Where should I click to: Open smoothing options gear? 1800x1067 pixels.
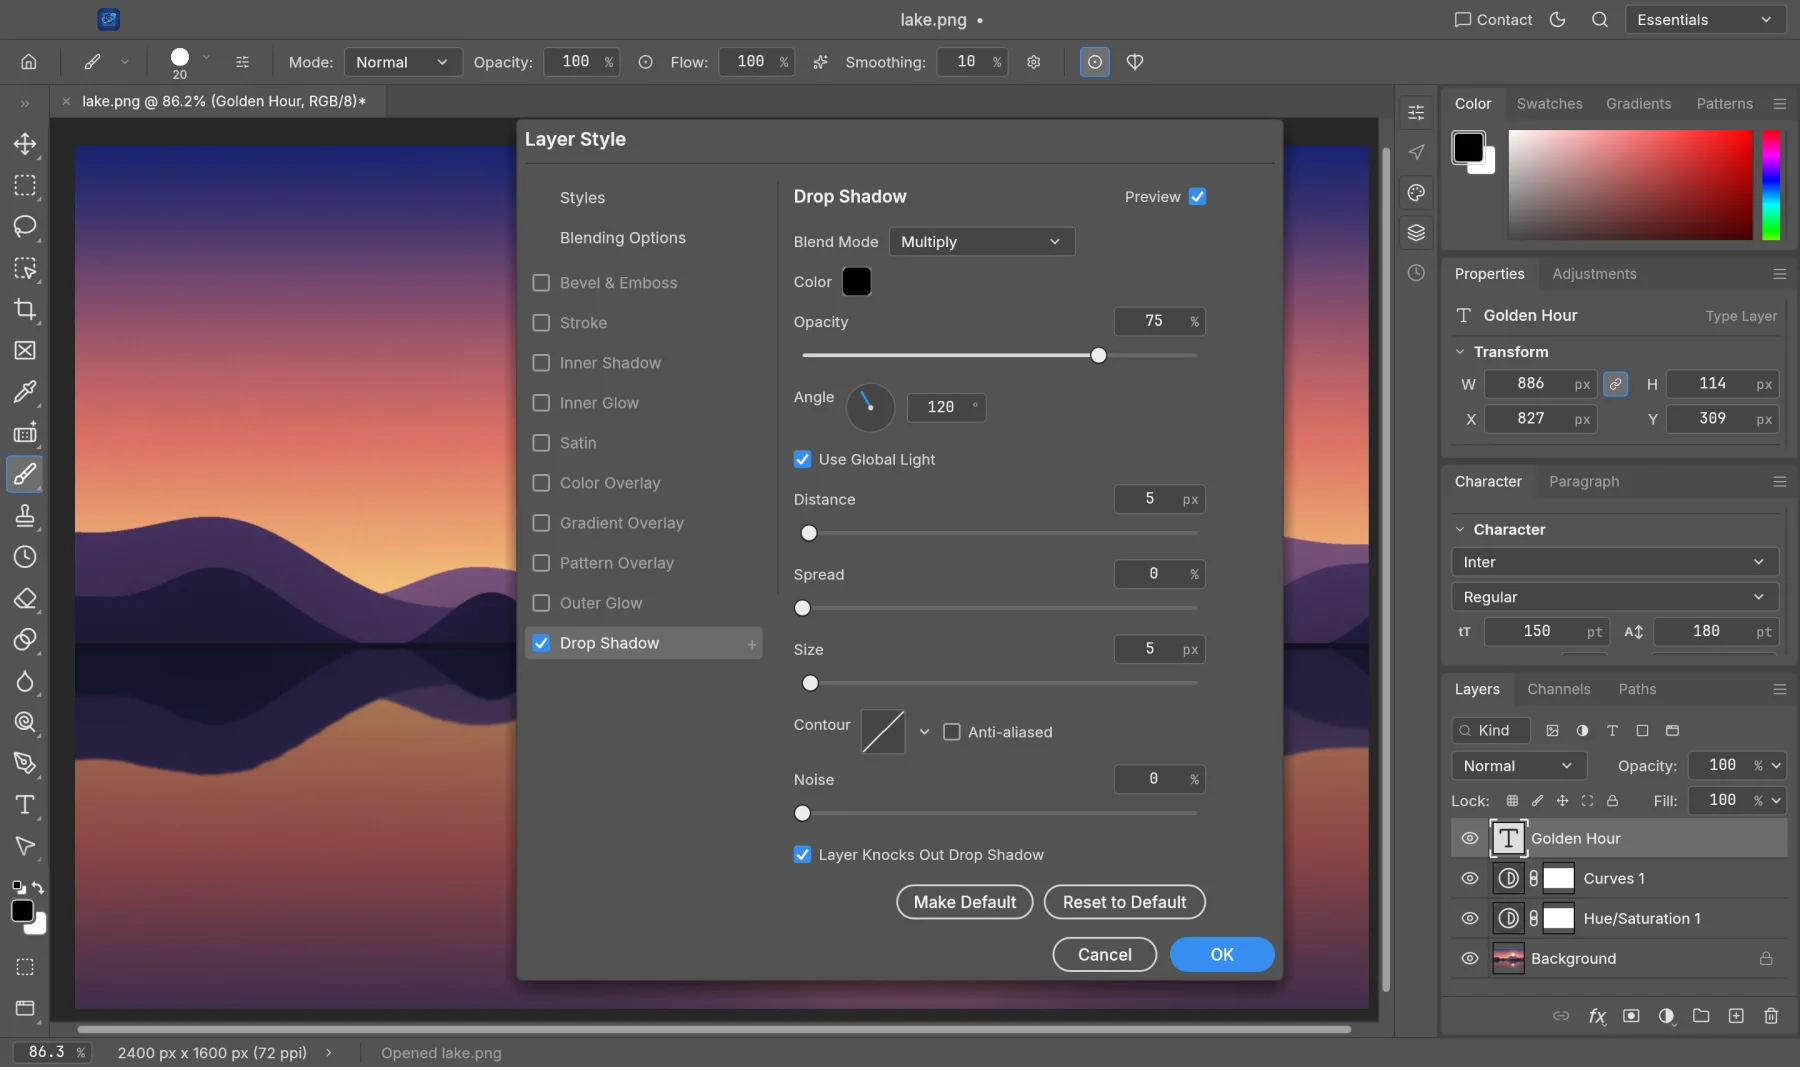click(1034, 62)
